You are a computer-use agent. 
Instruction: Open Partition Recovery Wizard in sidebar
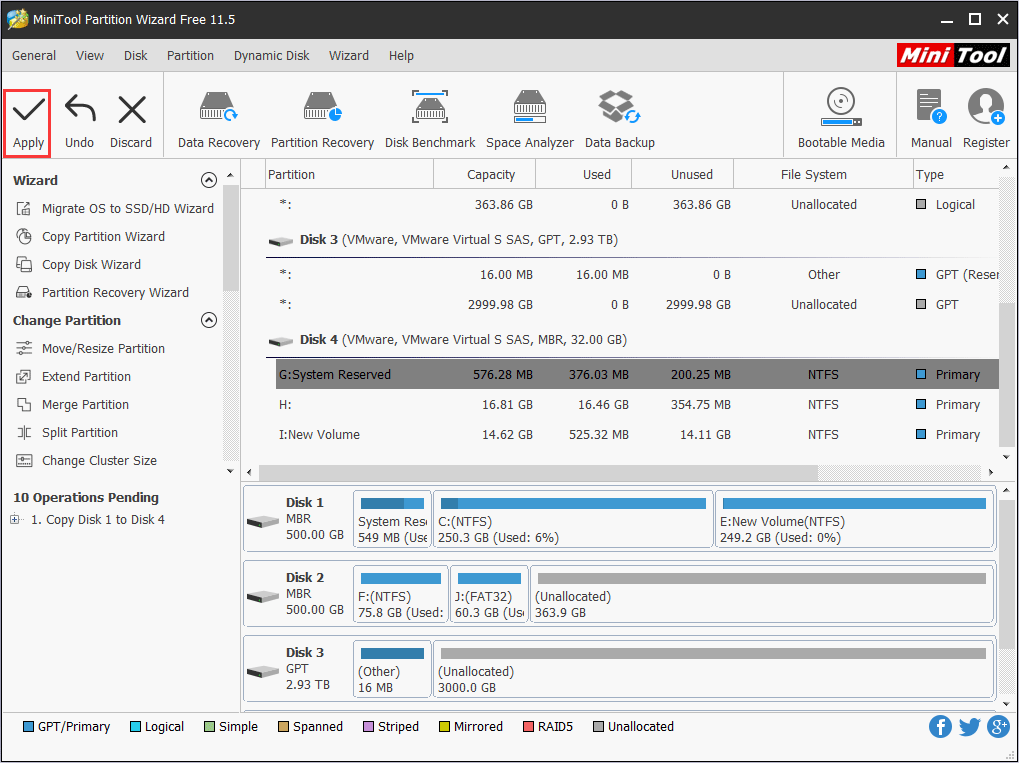point(103,292)
